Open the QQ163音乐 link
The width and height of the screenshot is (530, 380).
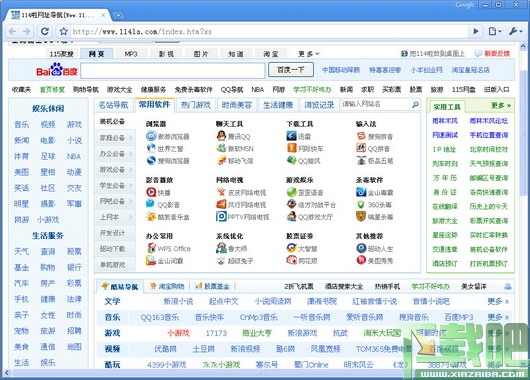point(160,317)
